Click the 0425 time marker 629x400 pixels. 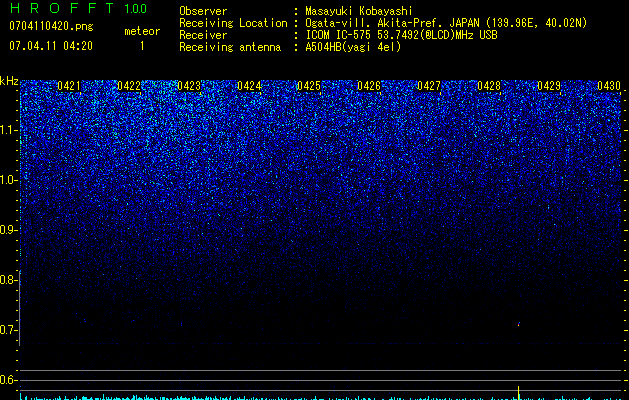click(308, 86)
